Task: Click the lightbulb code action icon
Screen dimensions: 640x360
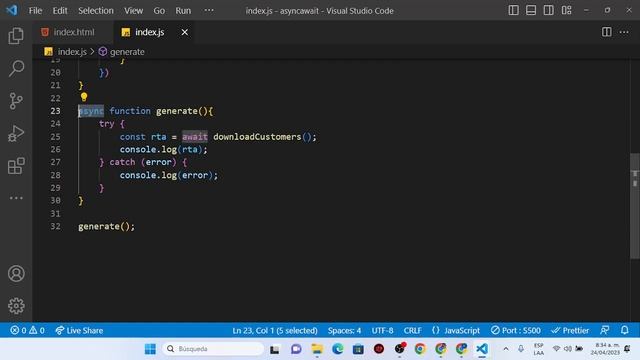Action: pyautogui.click(x=84, y=97)
